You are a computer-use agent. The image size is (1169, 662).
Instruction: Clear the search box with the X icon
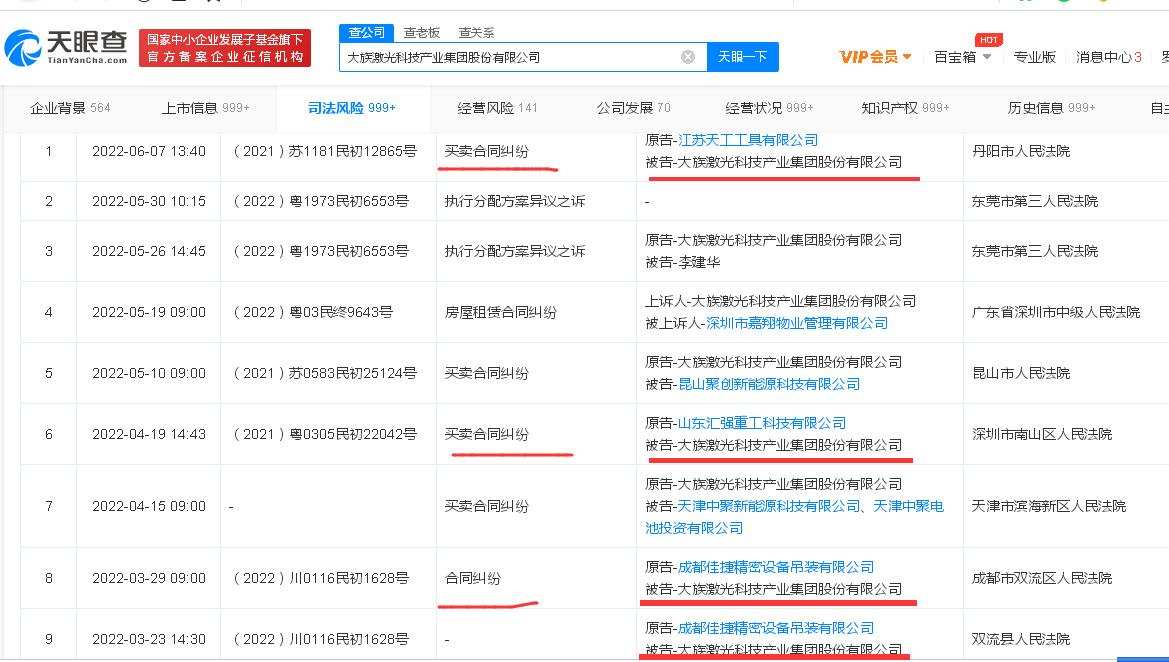click(x=688, y=57)
